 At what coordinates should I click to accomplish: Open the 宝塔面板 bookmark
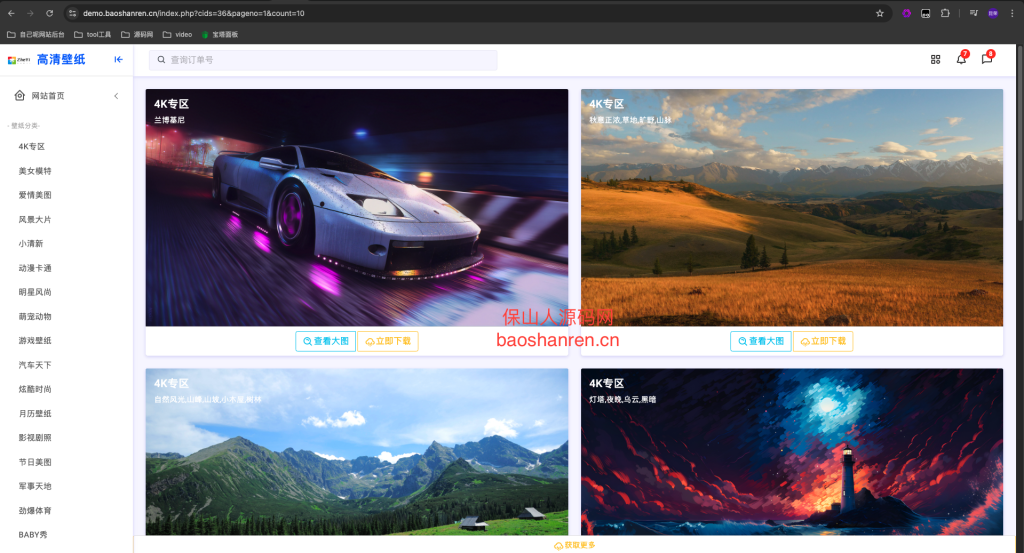(x=220, y=35)
